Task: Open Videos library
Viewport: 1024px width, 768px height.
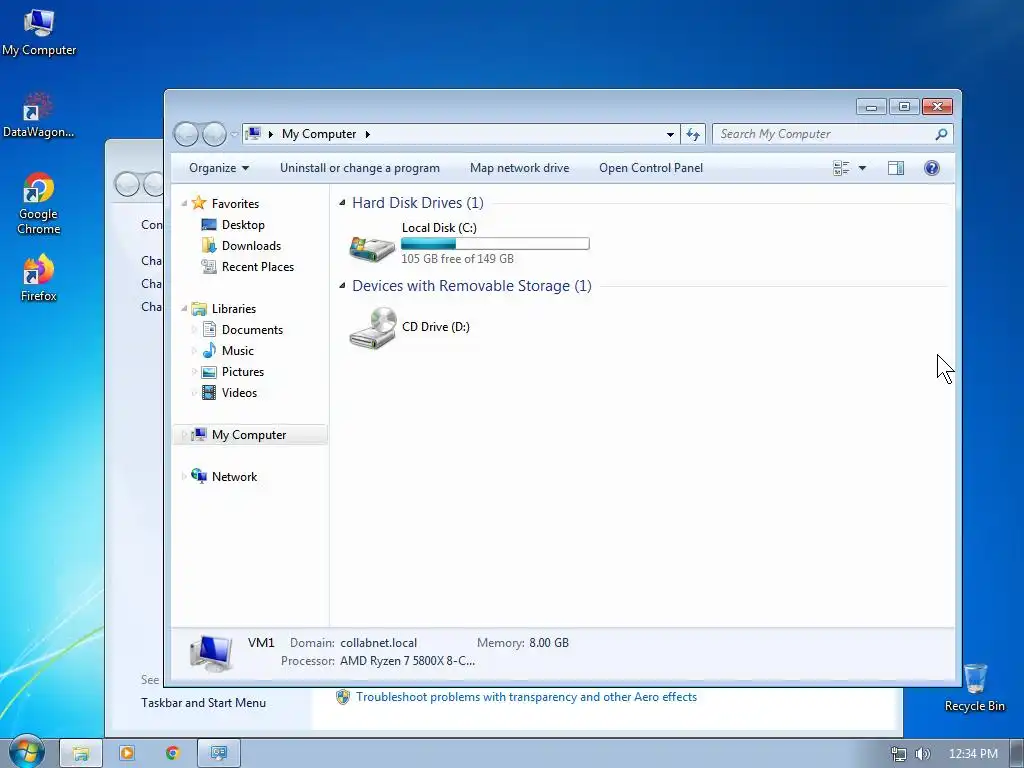Action: coord(239,392)
